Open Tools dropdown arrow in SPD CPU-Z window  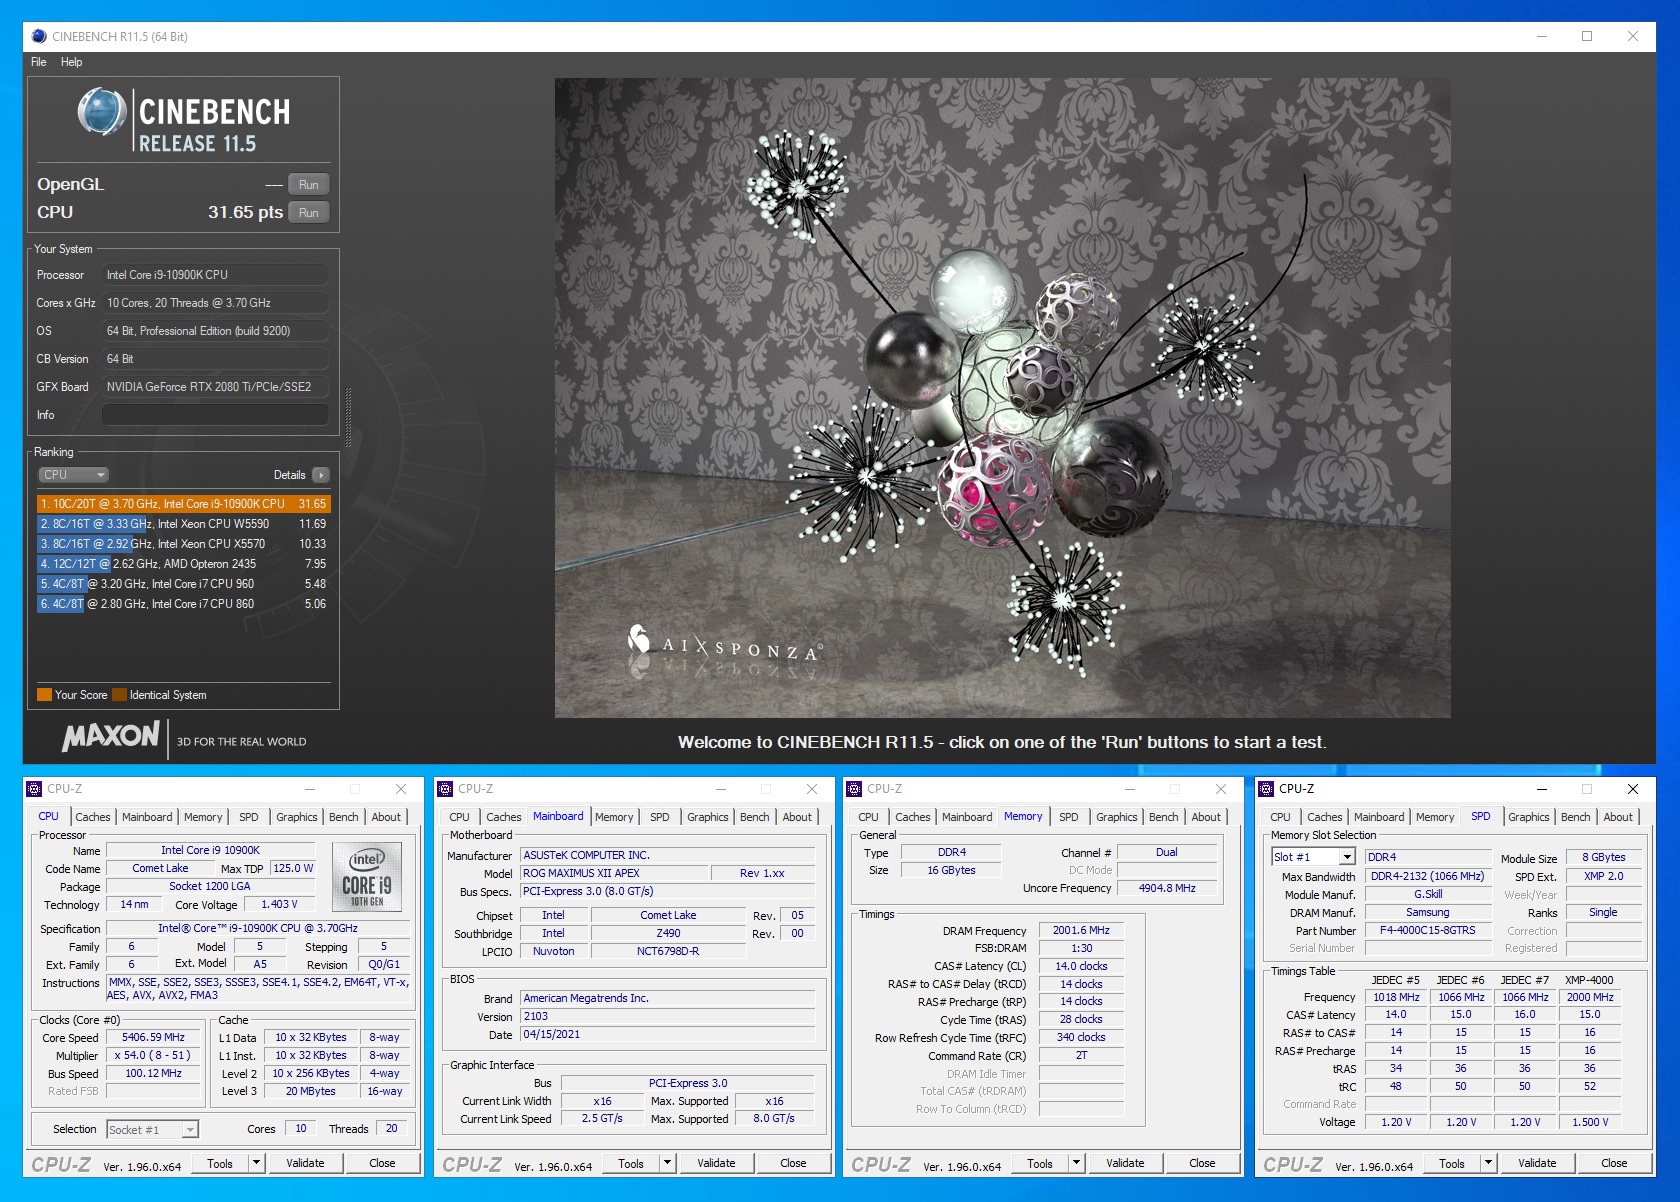coord(1488,1163)
